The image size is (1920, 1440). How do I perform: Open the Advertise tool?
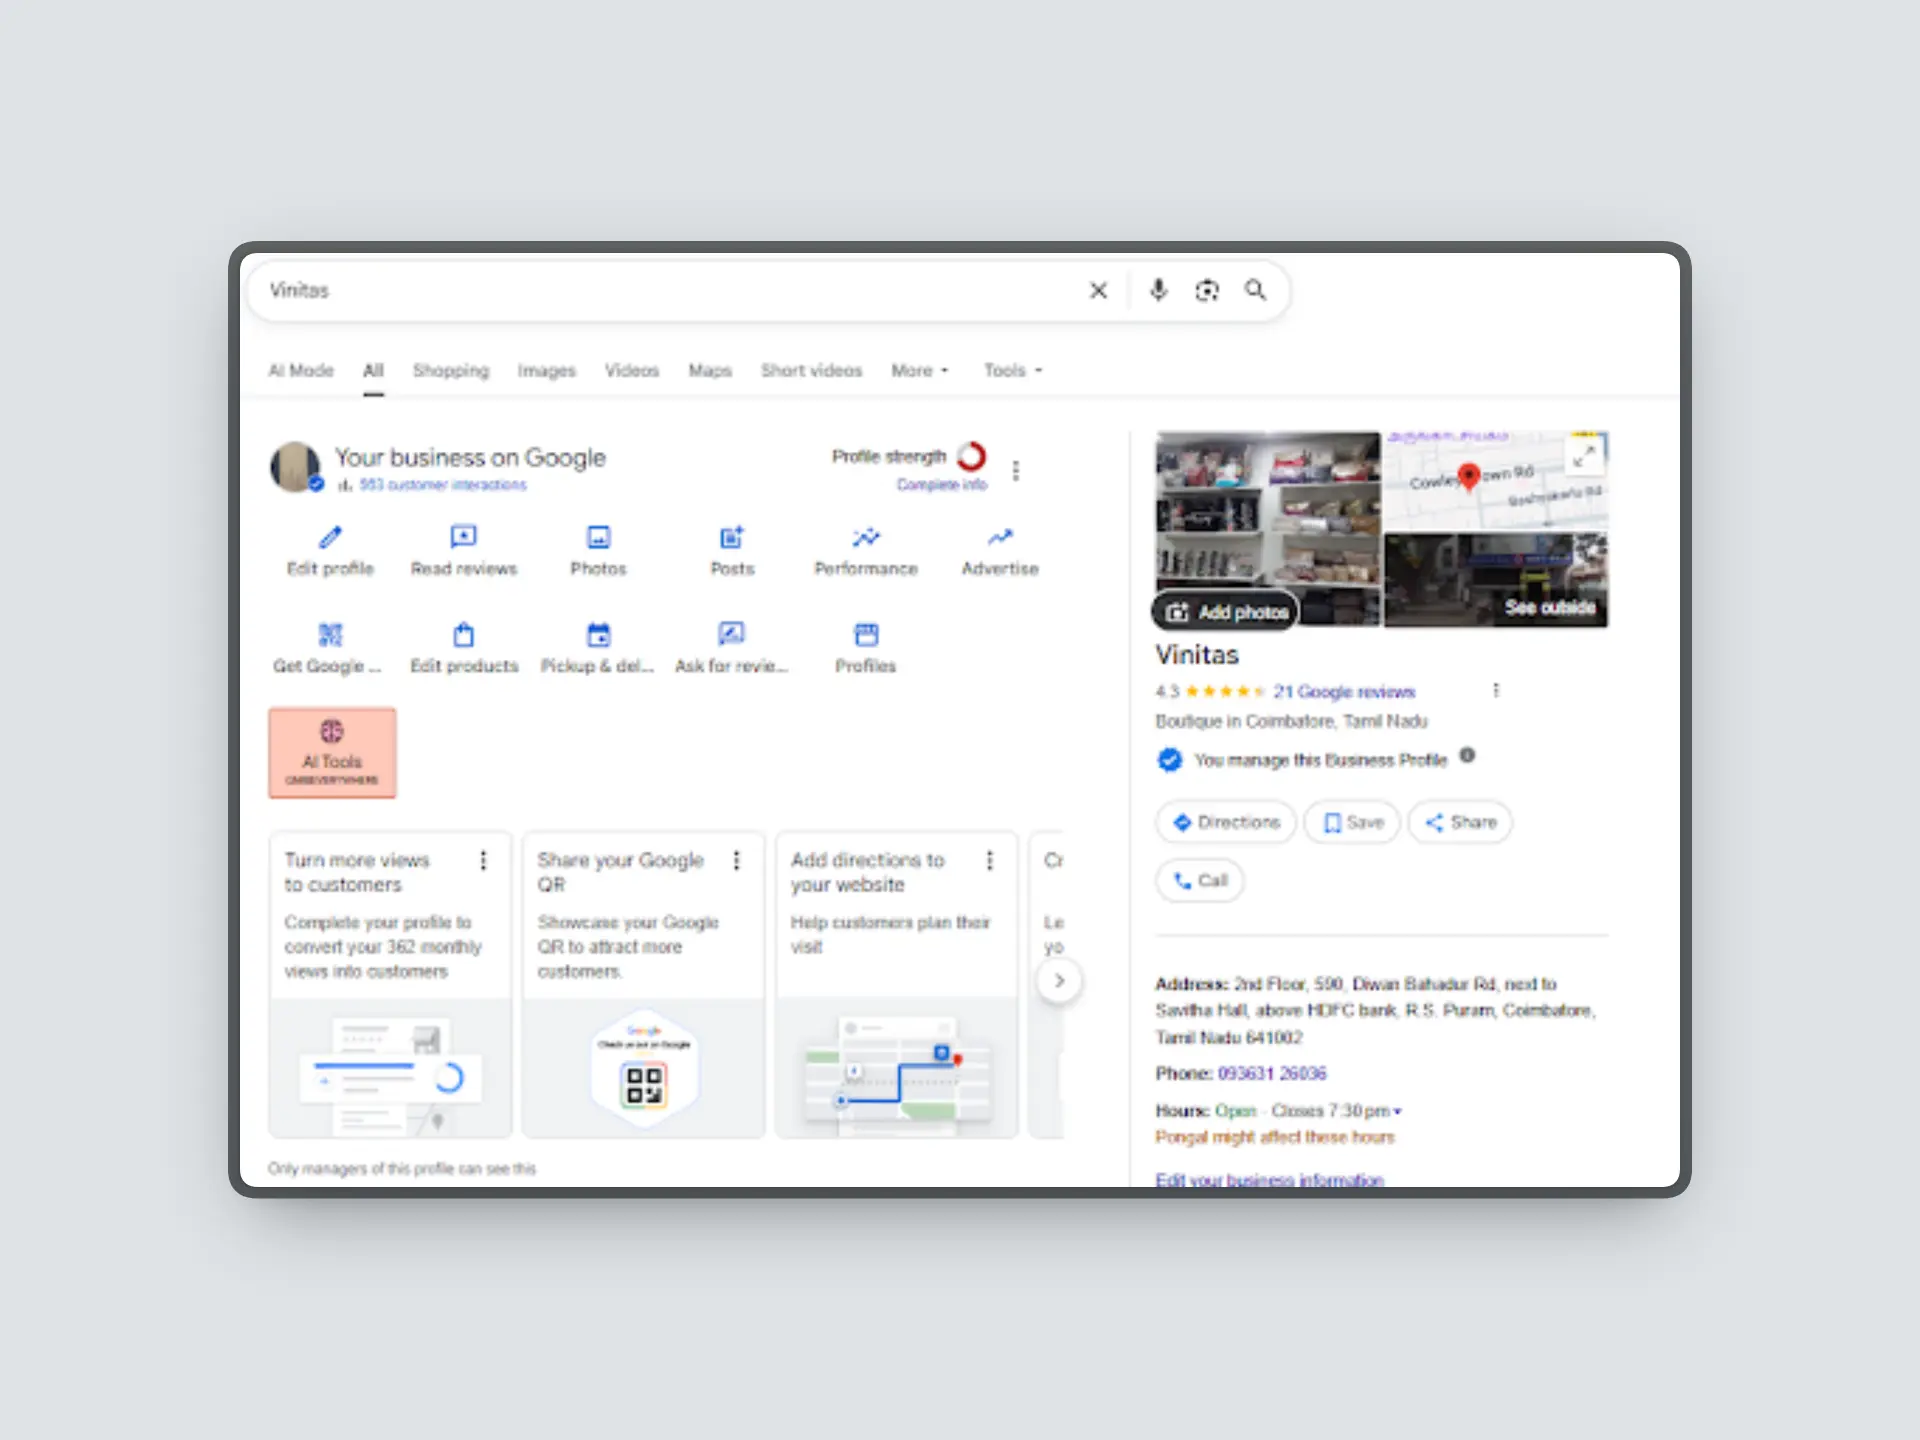(x=1000, y=550)
